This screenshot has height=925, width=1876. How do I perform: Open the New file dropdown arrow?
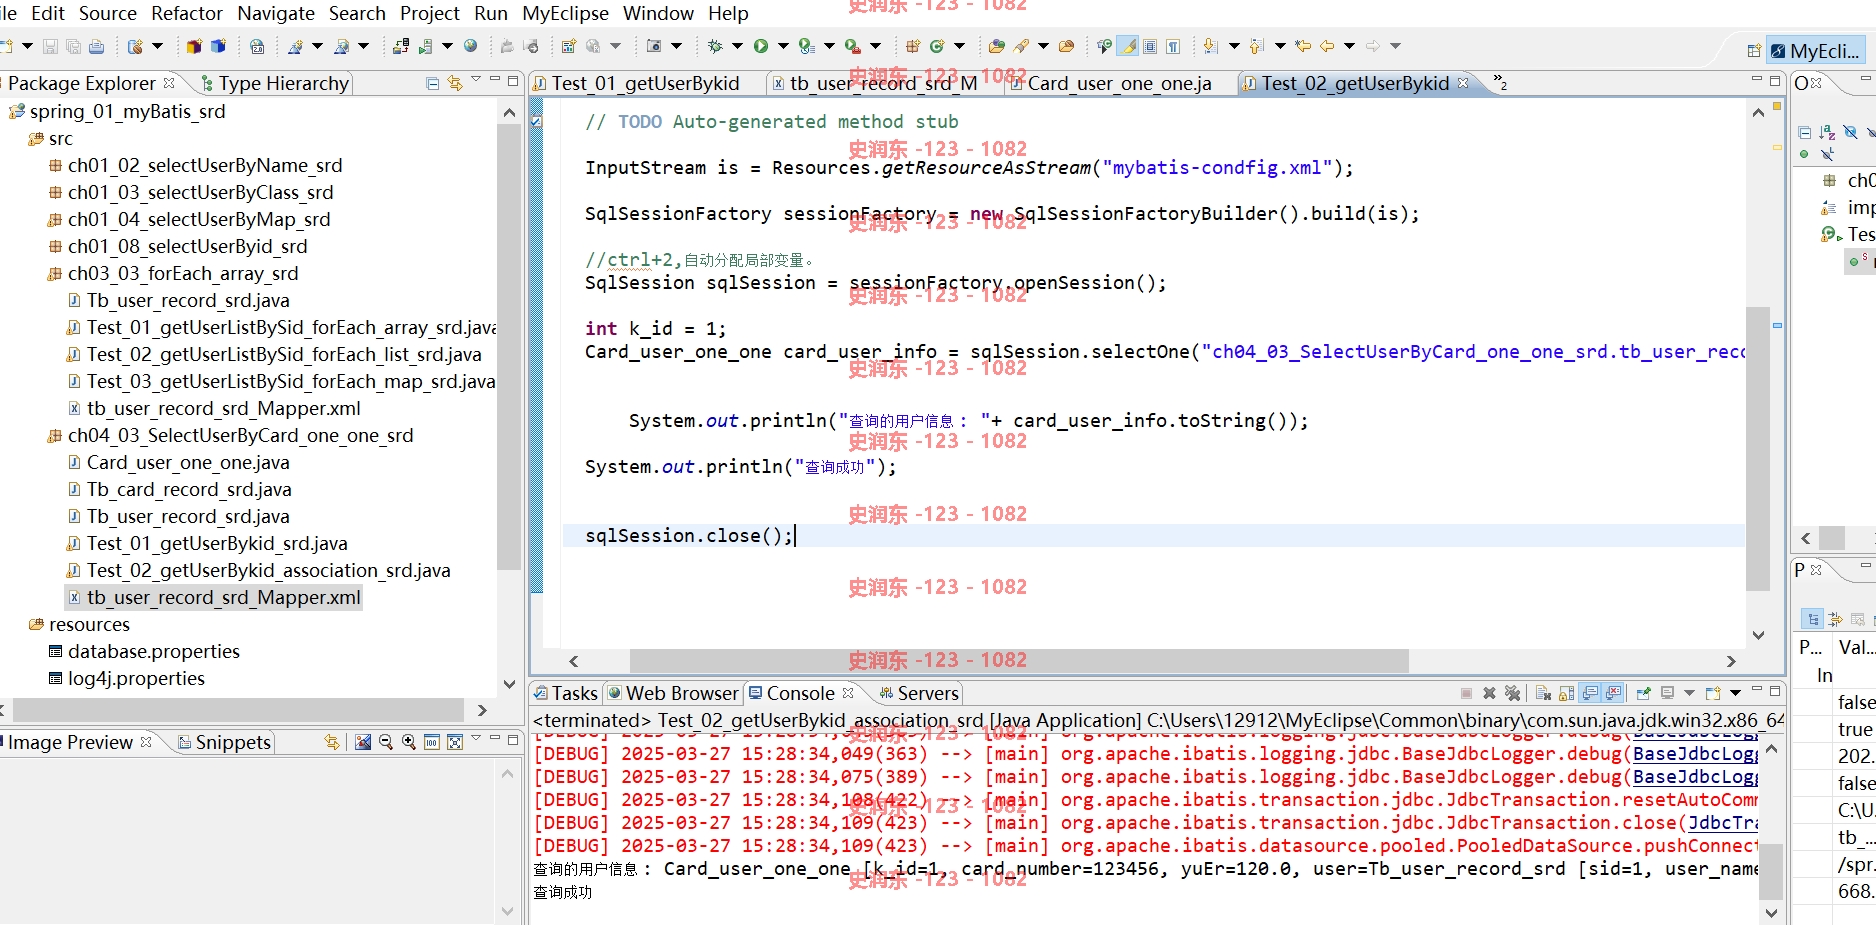28,46
